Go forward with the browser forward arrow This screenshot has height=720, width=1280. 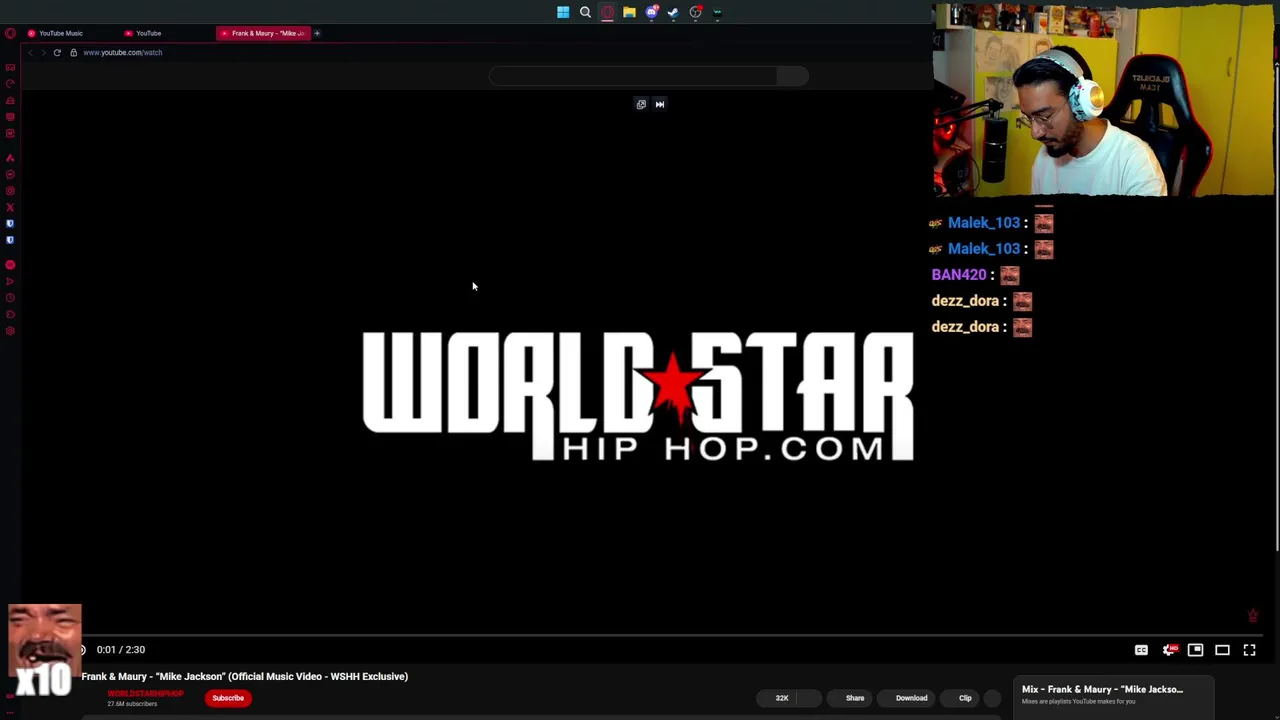(x=43, y=52)
